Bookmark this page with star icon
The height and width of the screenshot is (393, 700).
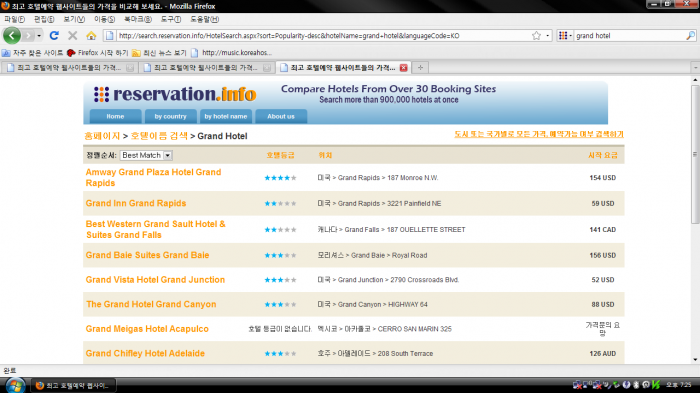point(536,35)
